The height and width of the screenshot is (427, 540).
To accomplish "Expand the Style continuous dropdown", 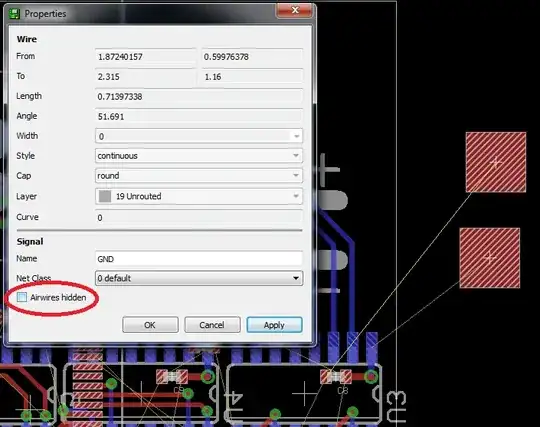I will click(199, 156).
